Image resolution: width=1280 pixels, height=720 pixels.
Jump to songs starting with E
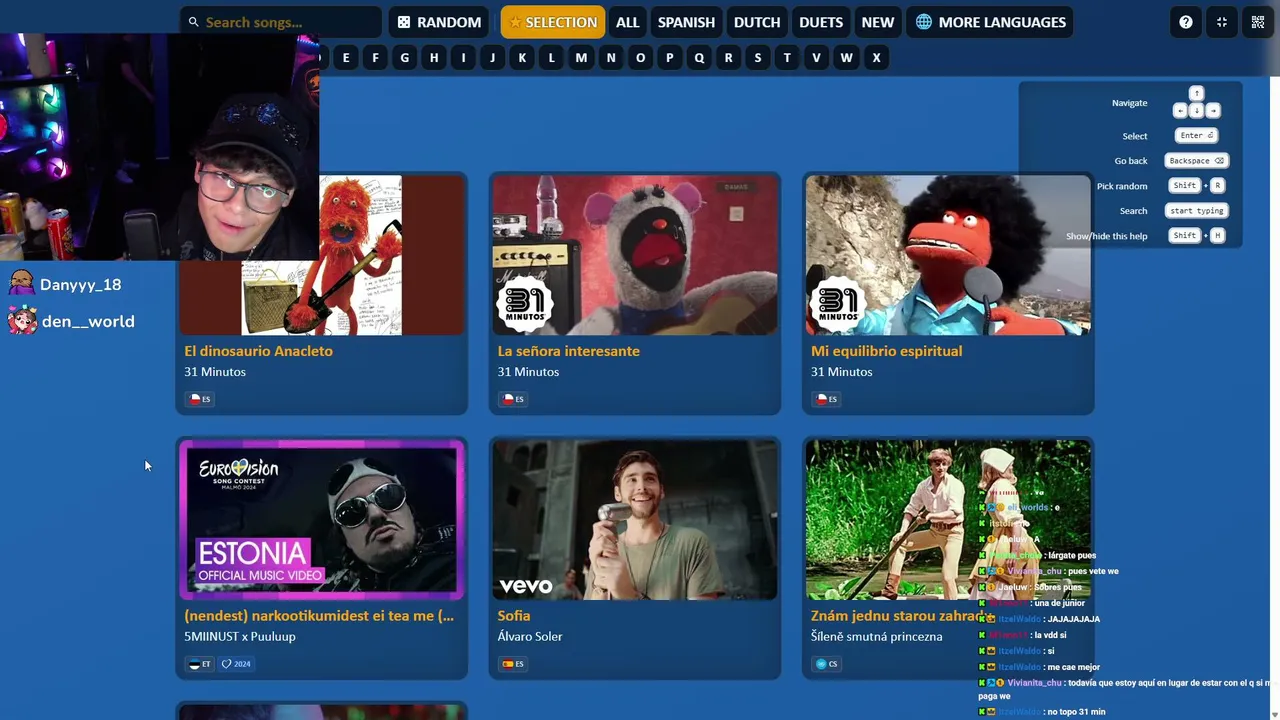[346, 58]
